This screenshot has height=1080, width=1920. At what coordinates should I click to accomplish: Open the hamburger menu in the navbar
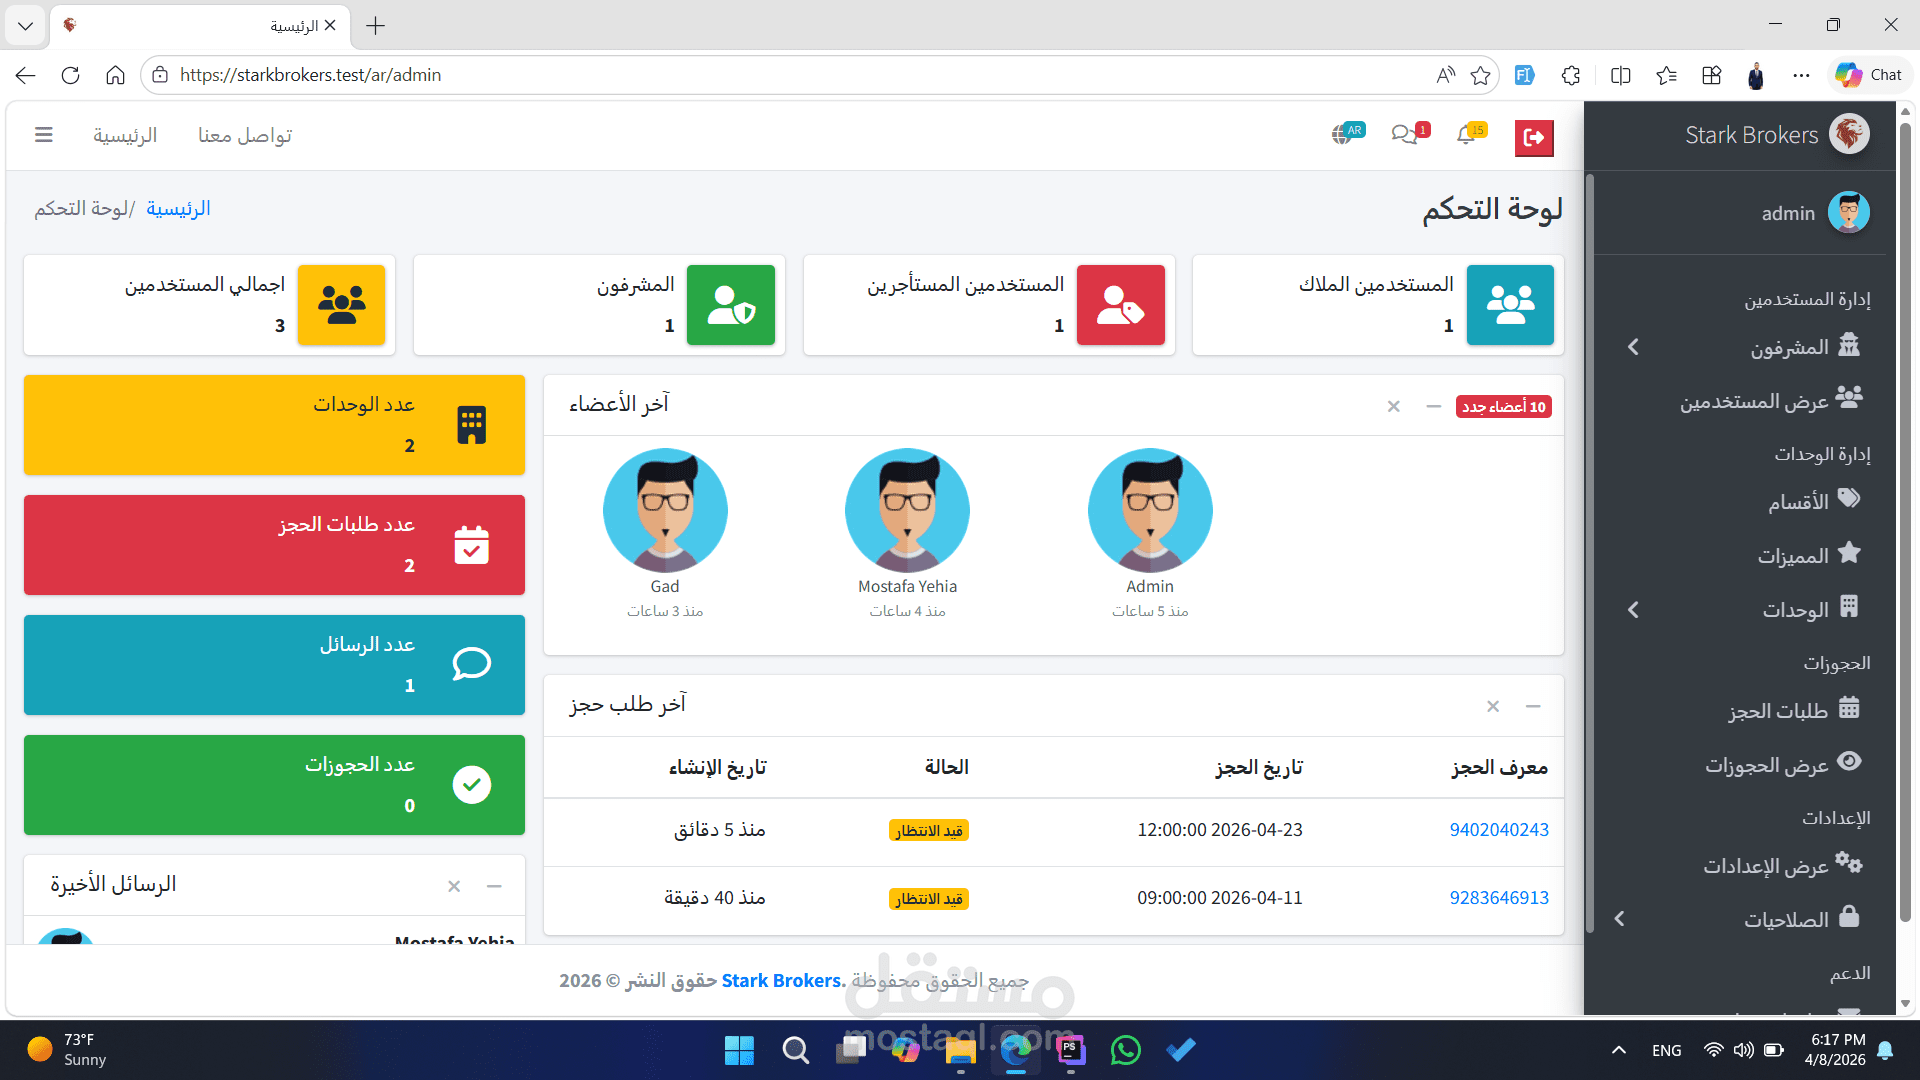44,135
